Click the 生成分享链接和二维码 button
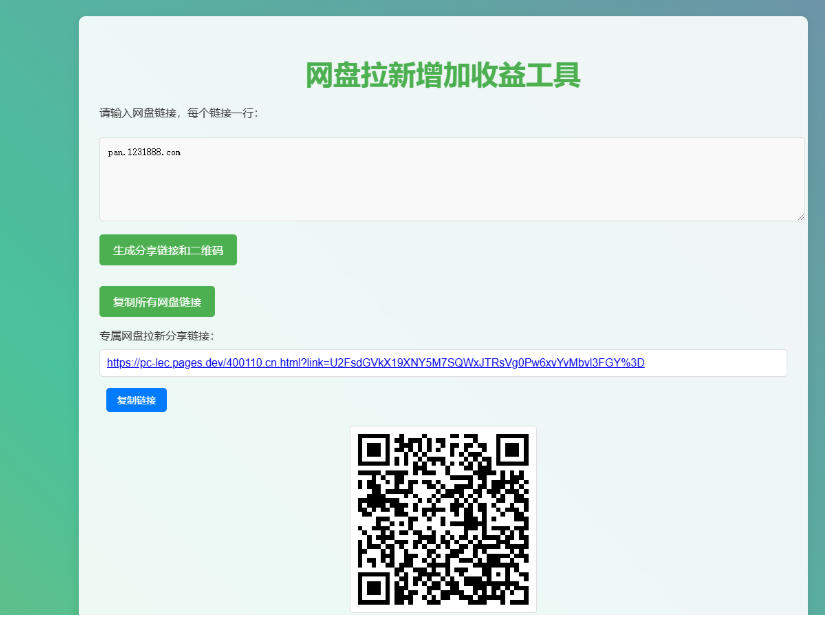Viewport: 825px width, 618px height. 168,250
